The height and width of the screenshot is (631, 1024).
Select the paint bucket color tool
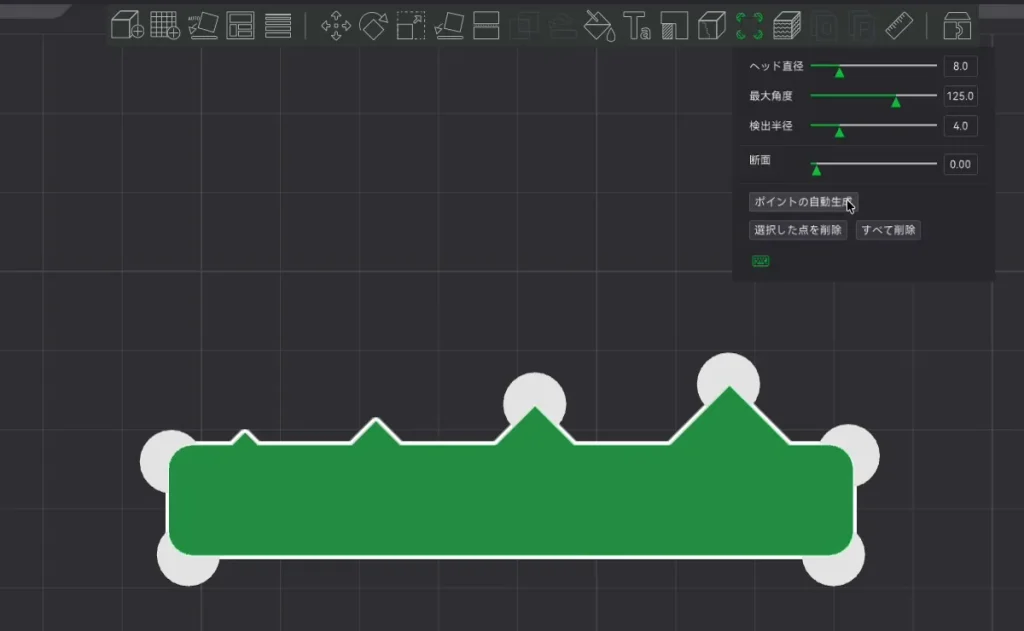(599, 26)
